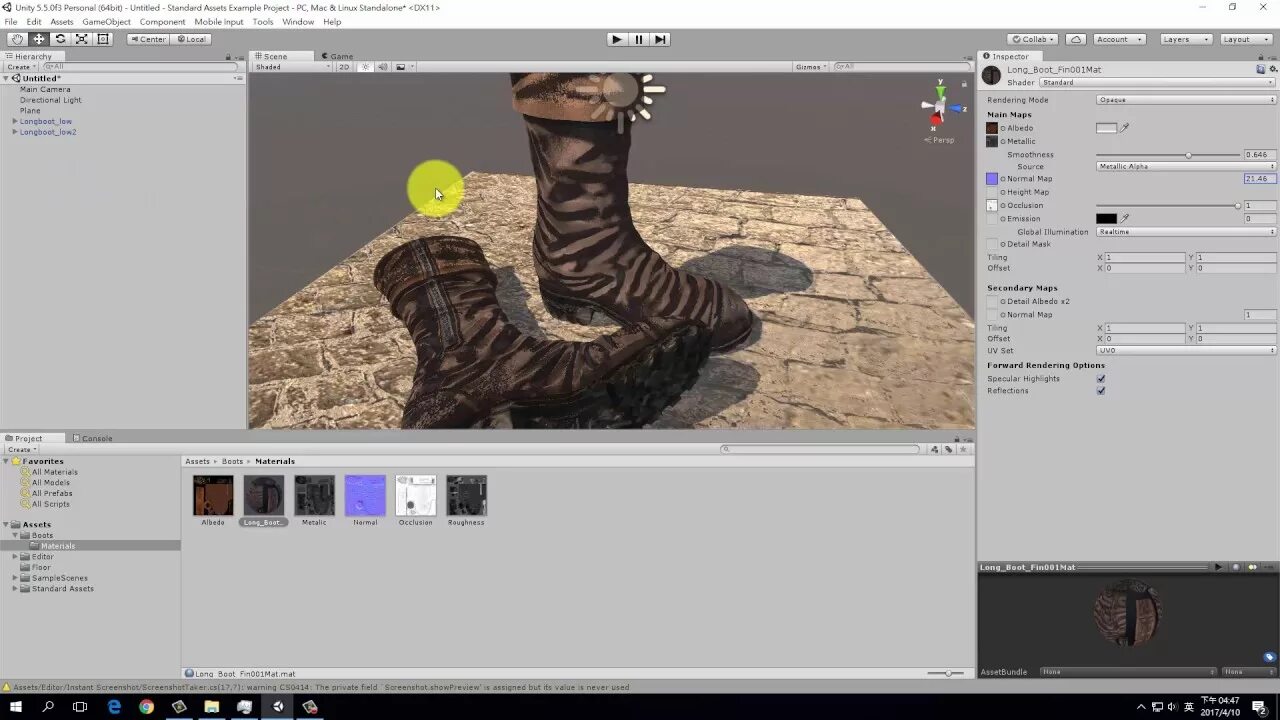
Task: Click the Occlusion texture slot
Action: (992, 205)
